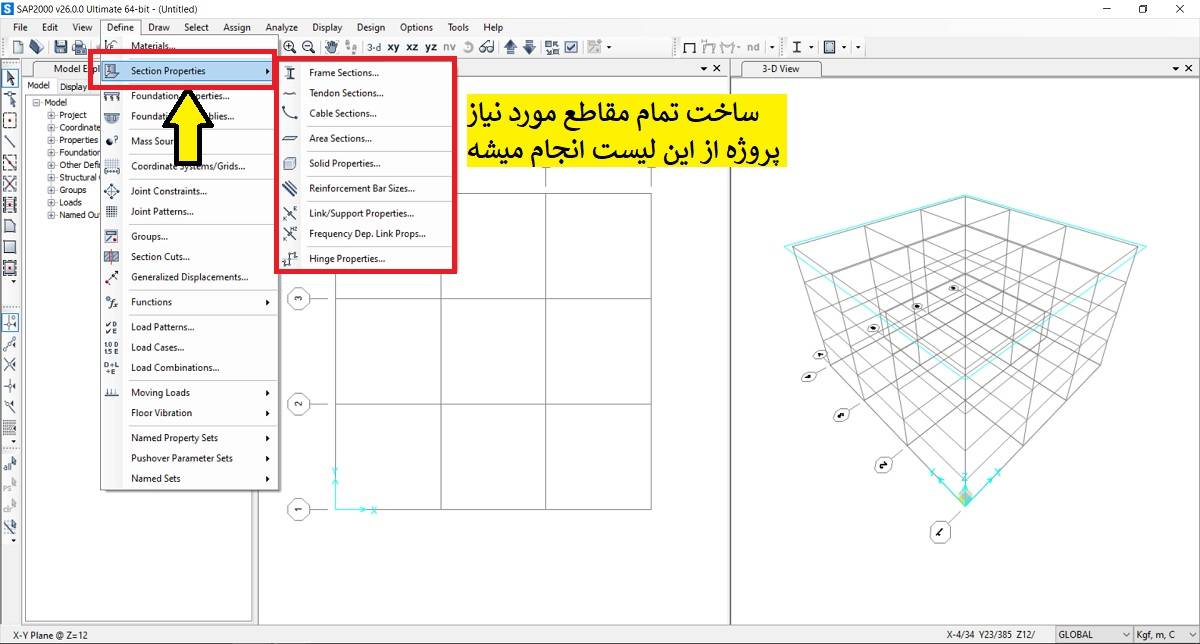Switch to 3-d view button

374,47
